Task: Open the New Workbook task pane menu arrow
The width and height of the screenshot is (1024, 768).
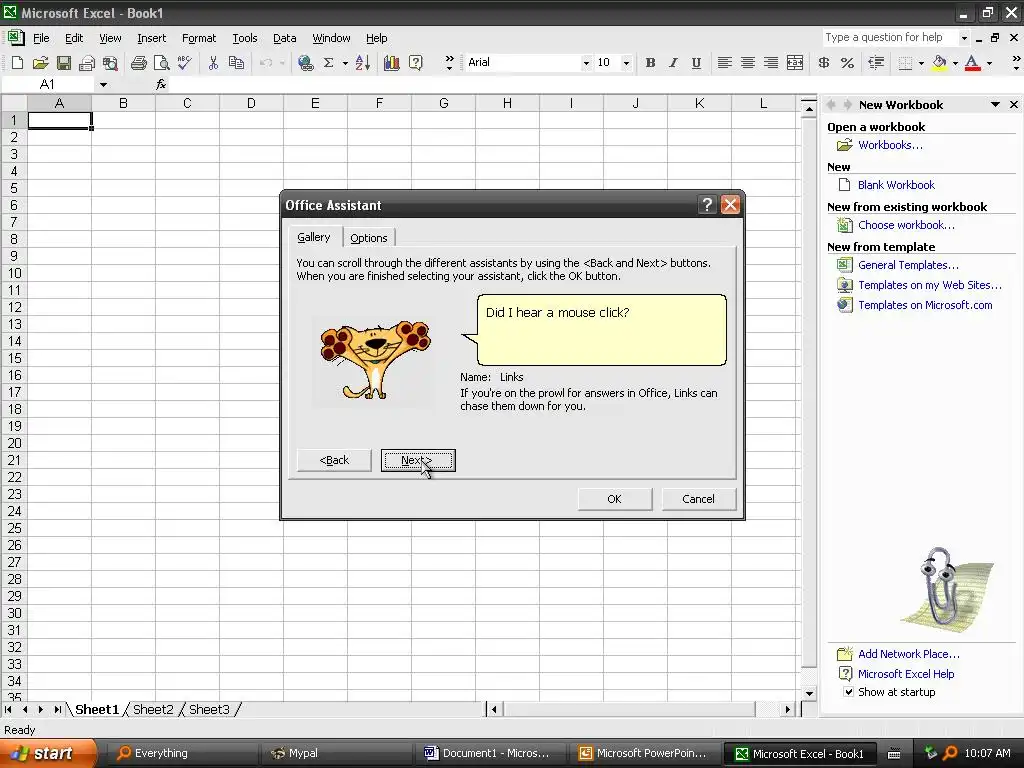Action: [x=995, y=104]
